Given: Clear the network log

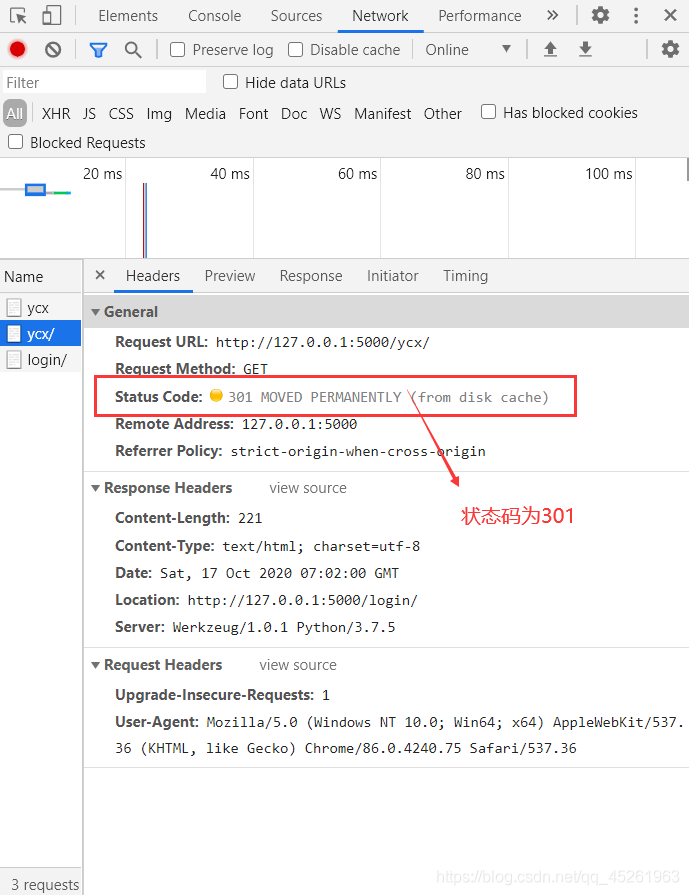Looking at the screenshot, I should 53,50.
